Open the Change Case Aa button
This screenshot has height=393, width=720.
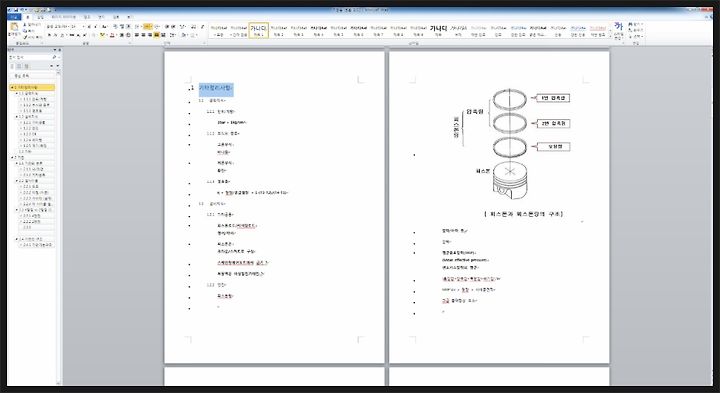(x=104, y=27)
